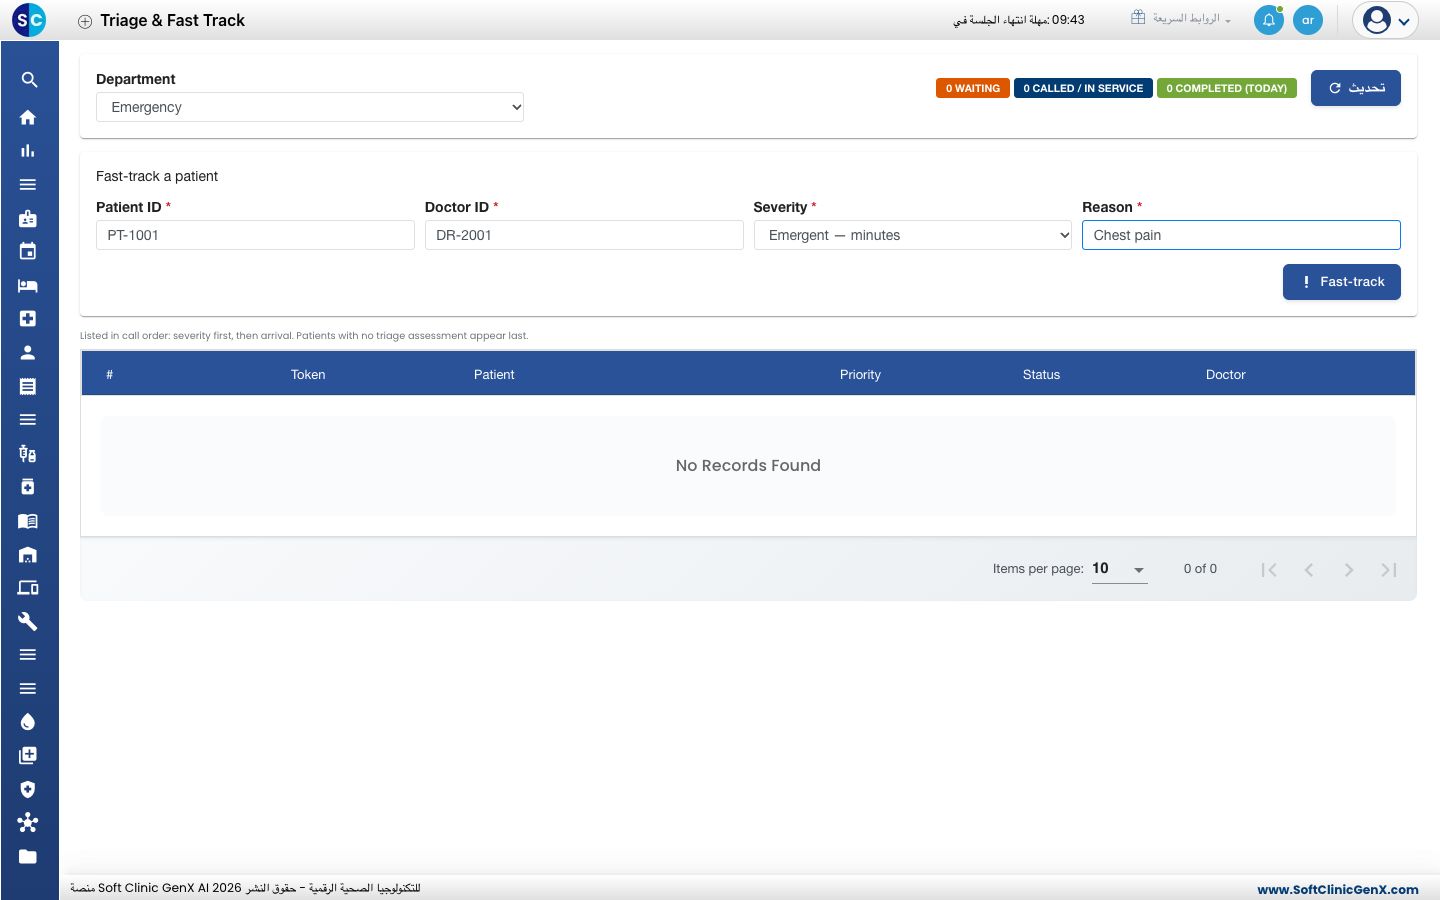Click the ID badge icon in sidebar
The image size is (1440, 900).
coord(28,218)
